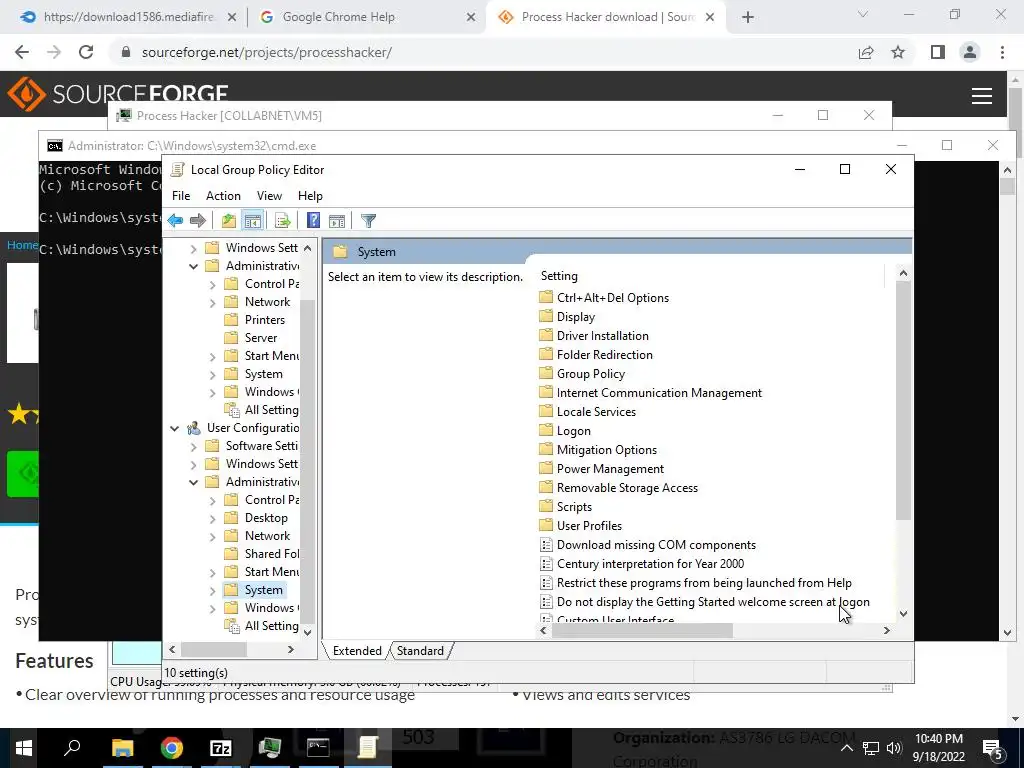Open the Action menu
This screenshot has width=1024, height=768.
pos(223,196)
